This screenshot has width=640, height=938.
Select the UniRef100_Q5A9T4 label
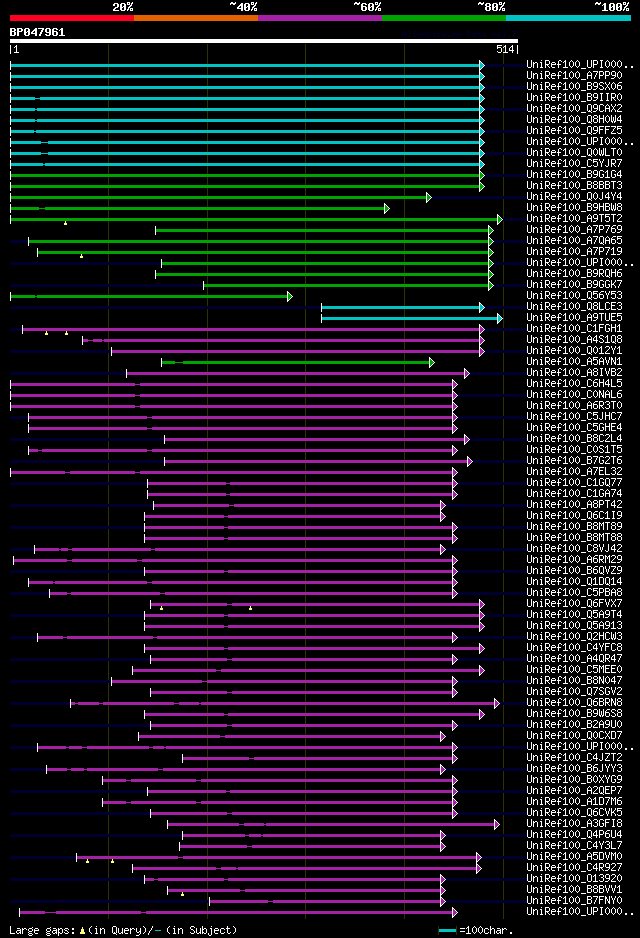point(574,615)
